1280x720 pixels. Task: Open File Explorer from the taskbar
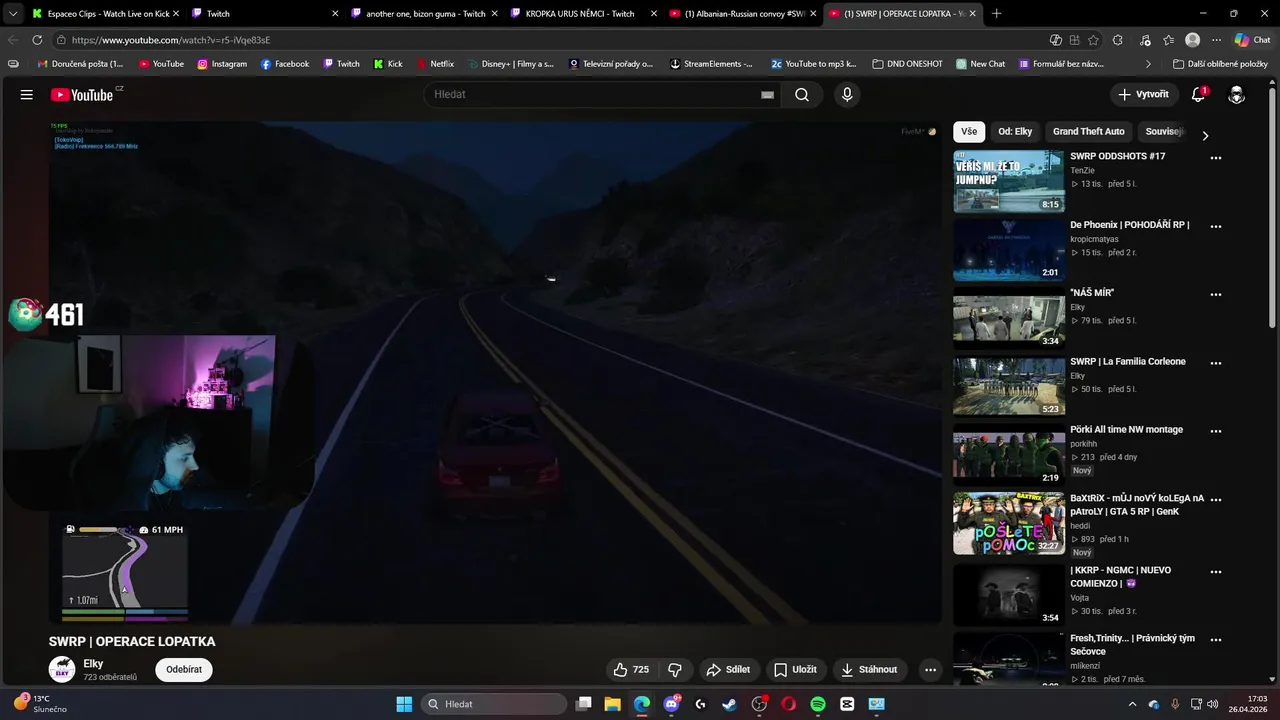click(x=612, y=704)
